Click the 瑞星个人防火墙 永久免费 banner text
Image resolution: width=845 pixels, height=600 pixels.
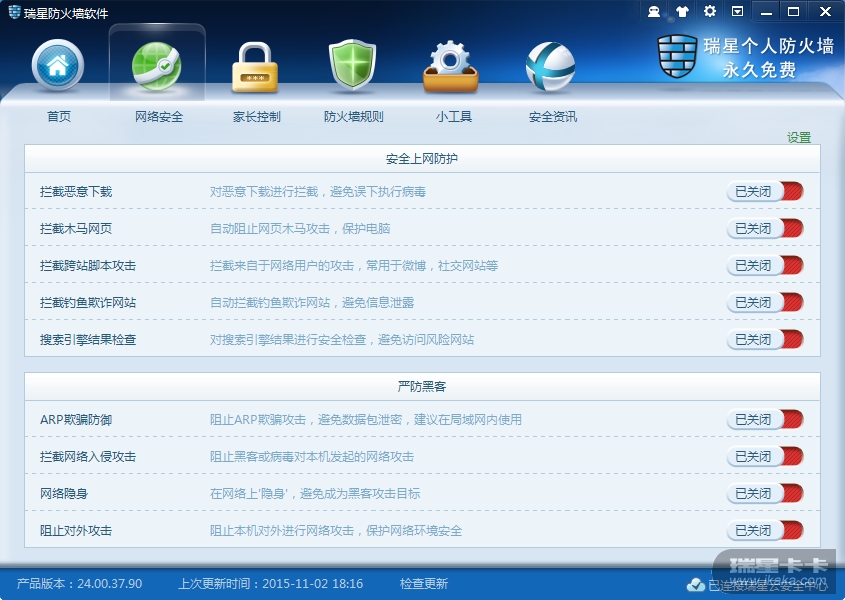(768, 57)
